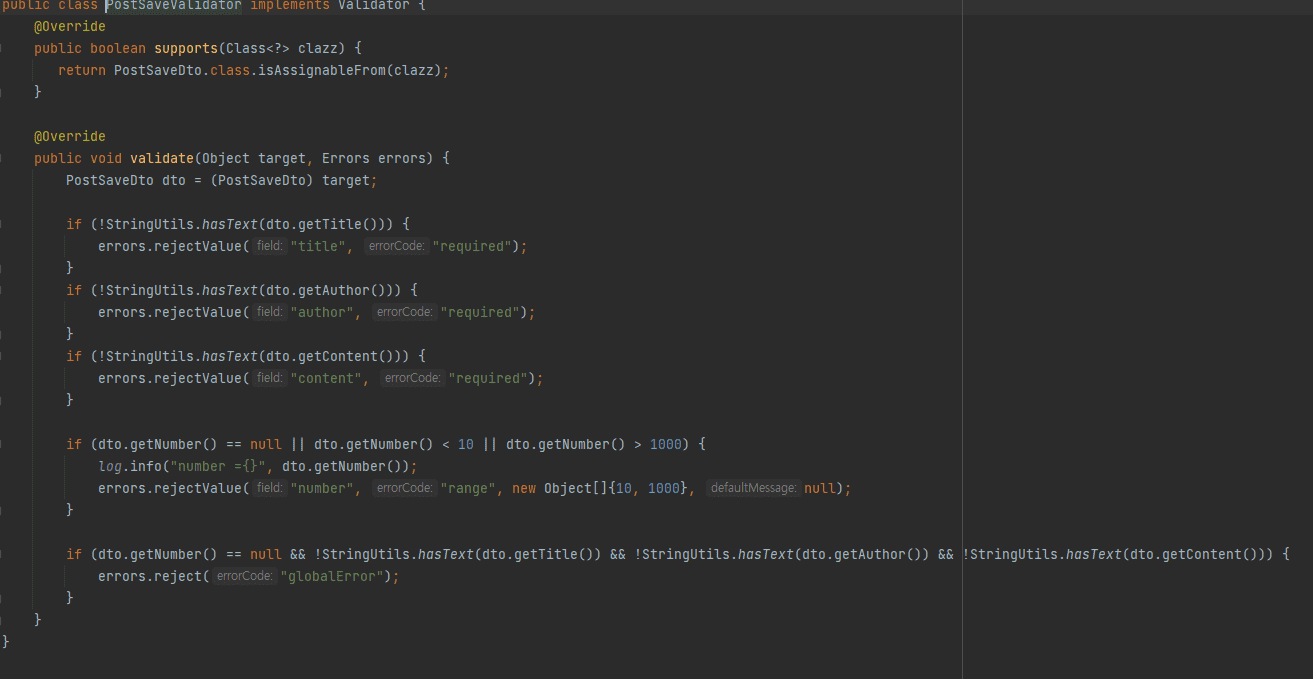Click the "field:" hint before "title"

pyautogui.click(x=270, y=246)
